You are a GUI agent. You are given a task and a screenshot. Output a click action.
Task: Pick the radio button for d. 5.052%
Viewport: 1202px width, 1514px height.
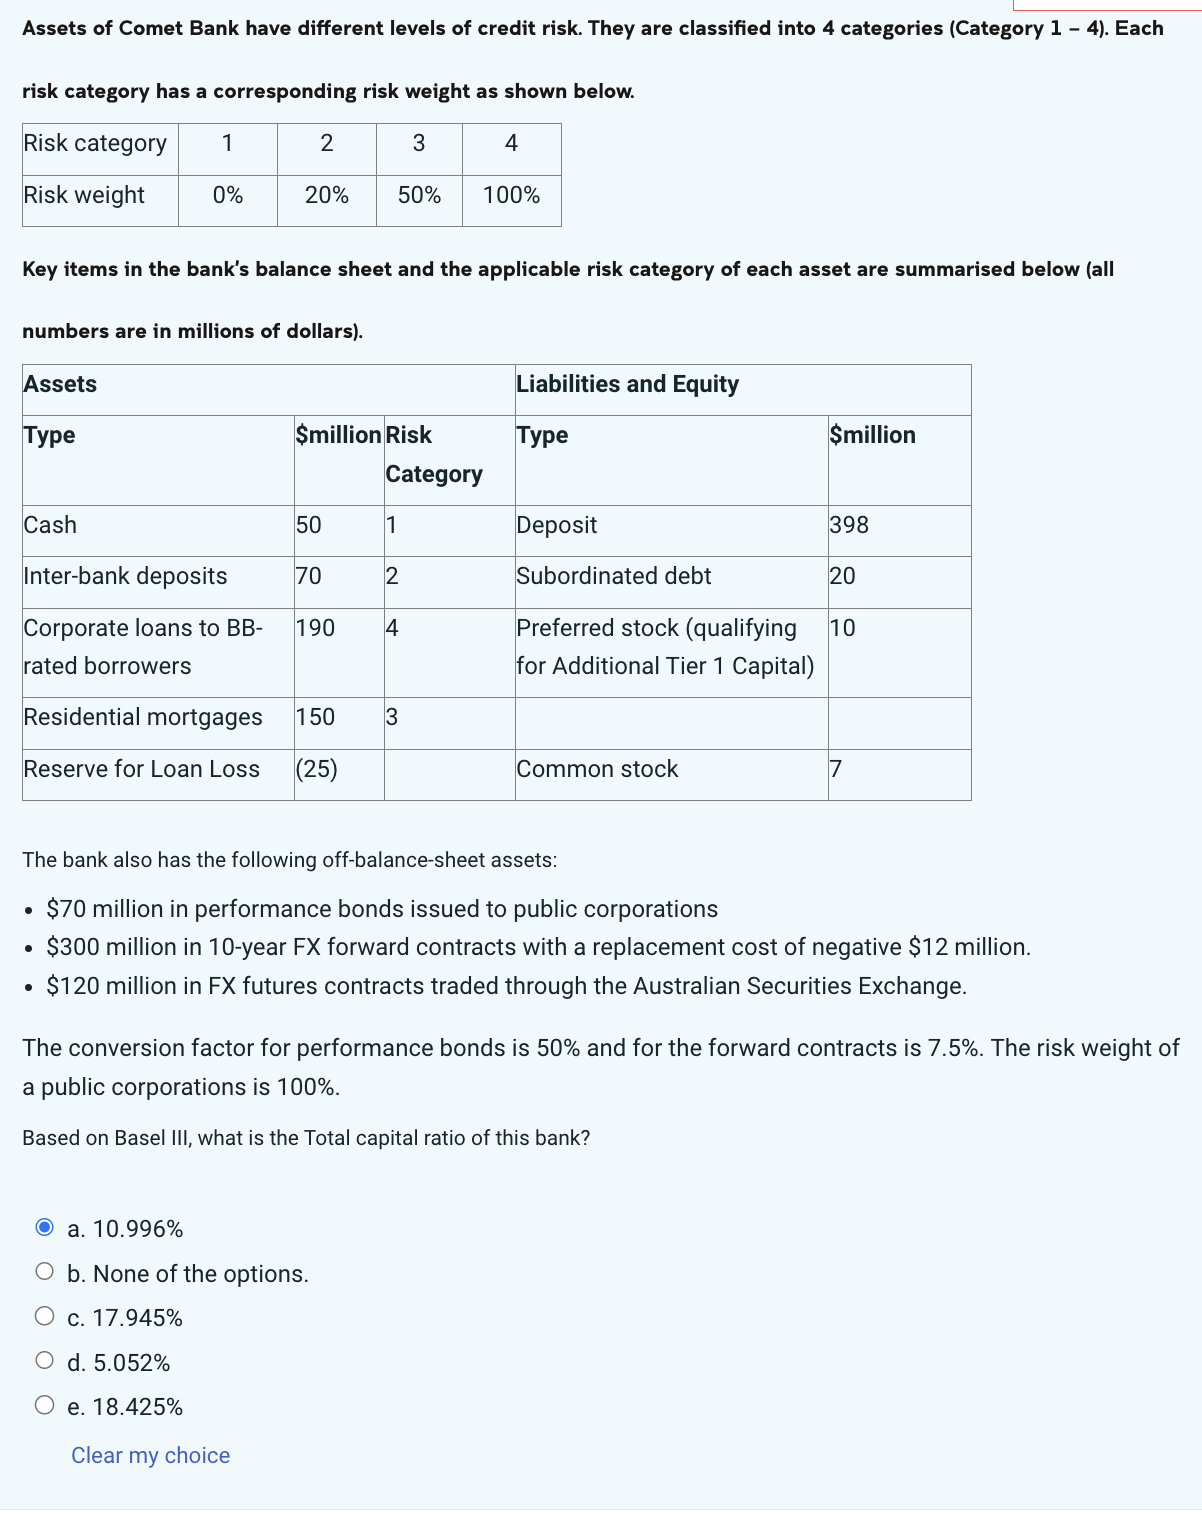[44, 1361]
